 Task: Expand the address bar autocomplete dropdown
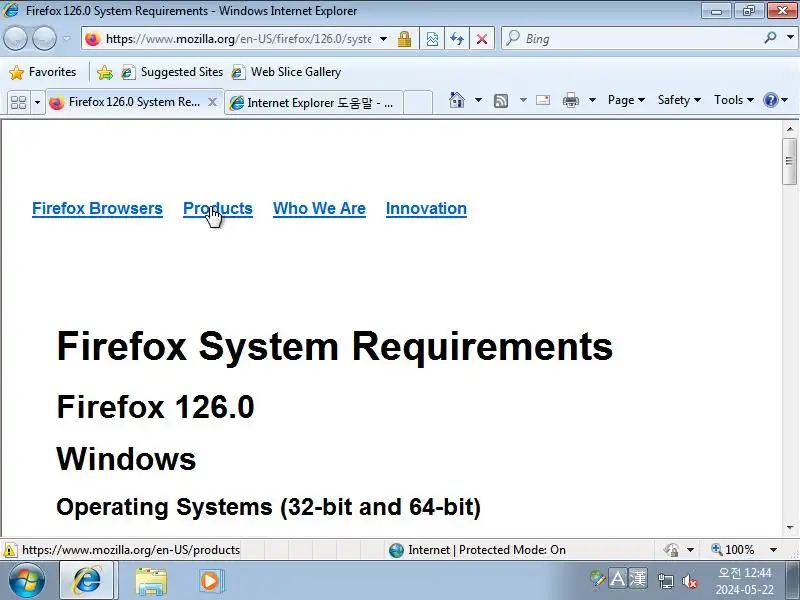(x=384, y=39)
